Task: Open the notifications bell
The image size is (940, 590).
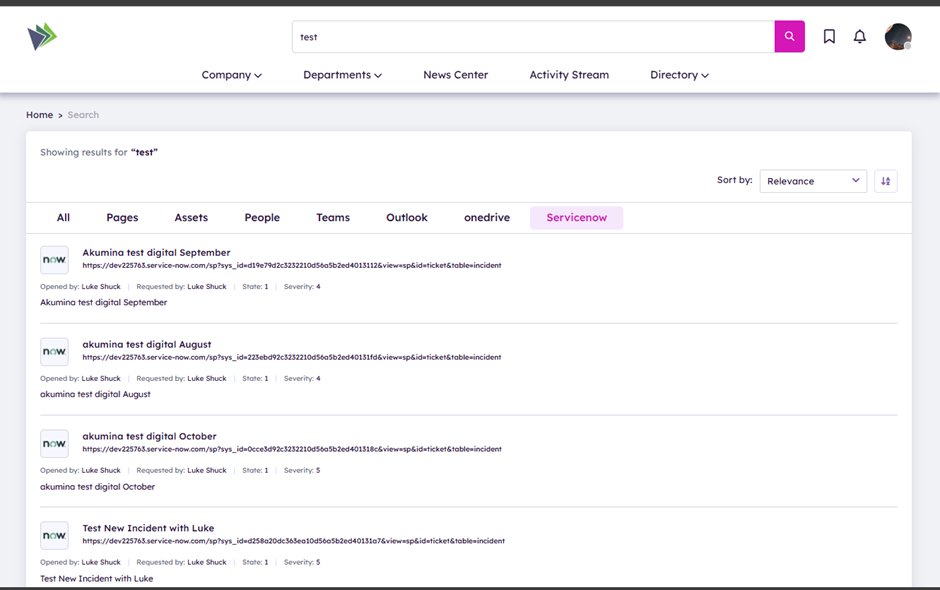Action: pos(859,37)
